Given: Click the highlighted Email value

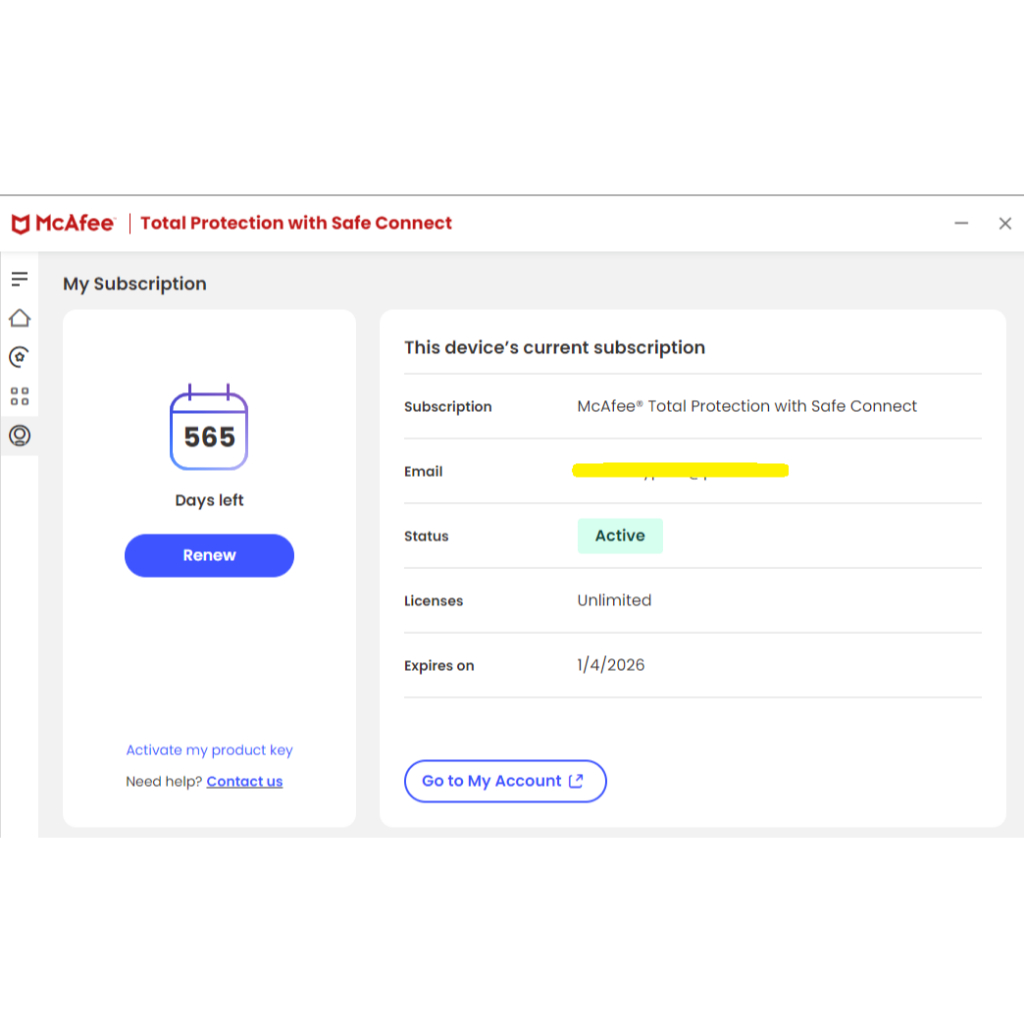Looking at the screenshot, I should pyautogui.click(x=680, y=470).
